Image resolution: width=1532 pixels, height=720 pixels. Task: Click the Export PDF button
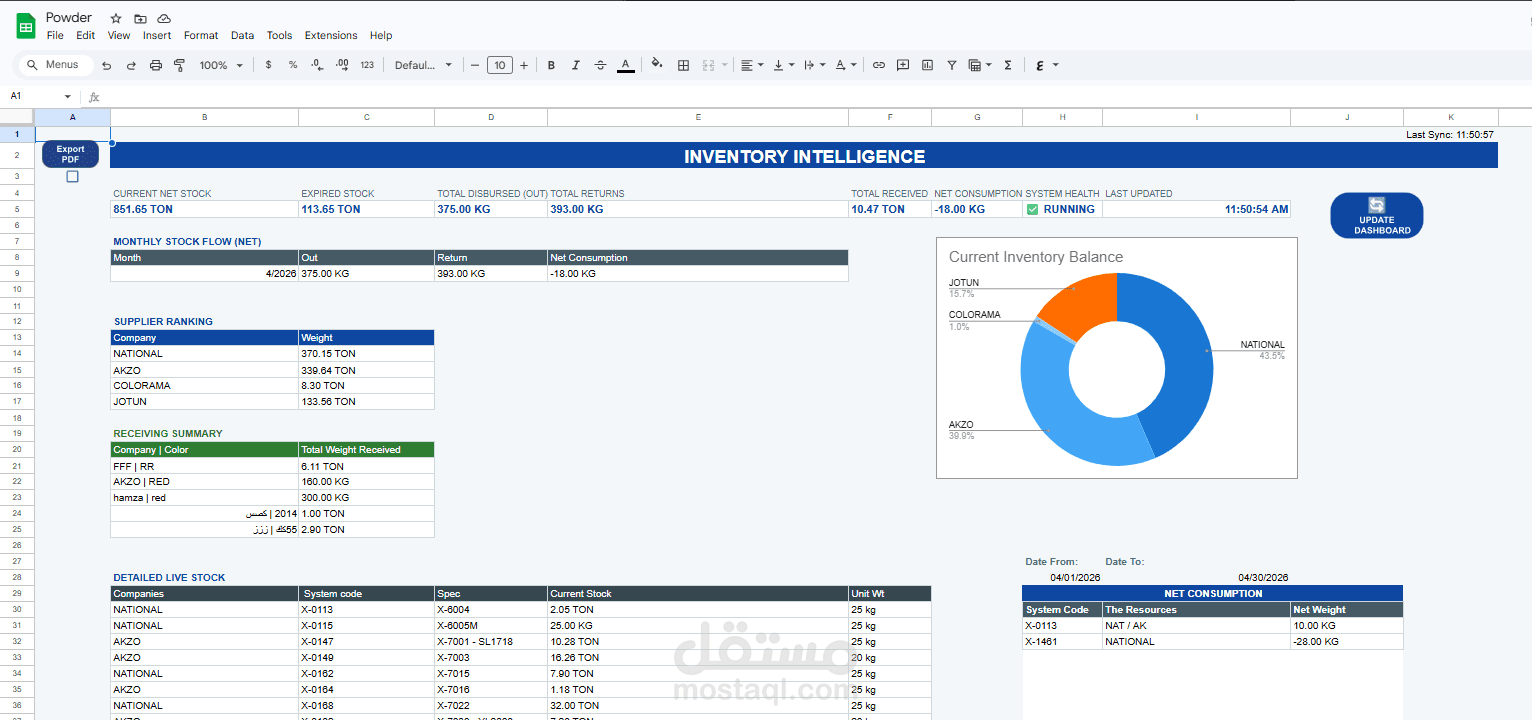pyautogui.click(x=70, y=154)
